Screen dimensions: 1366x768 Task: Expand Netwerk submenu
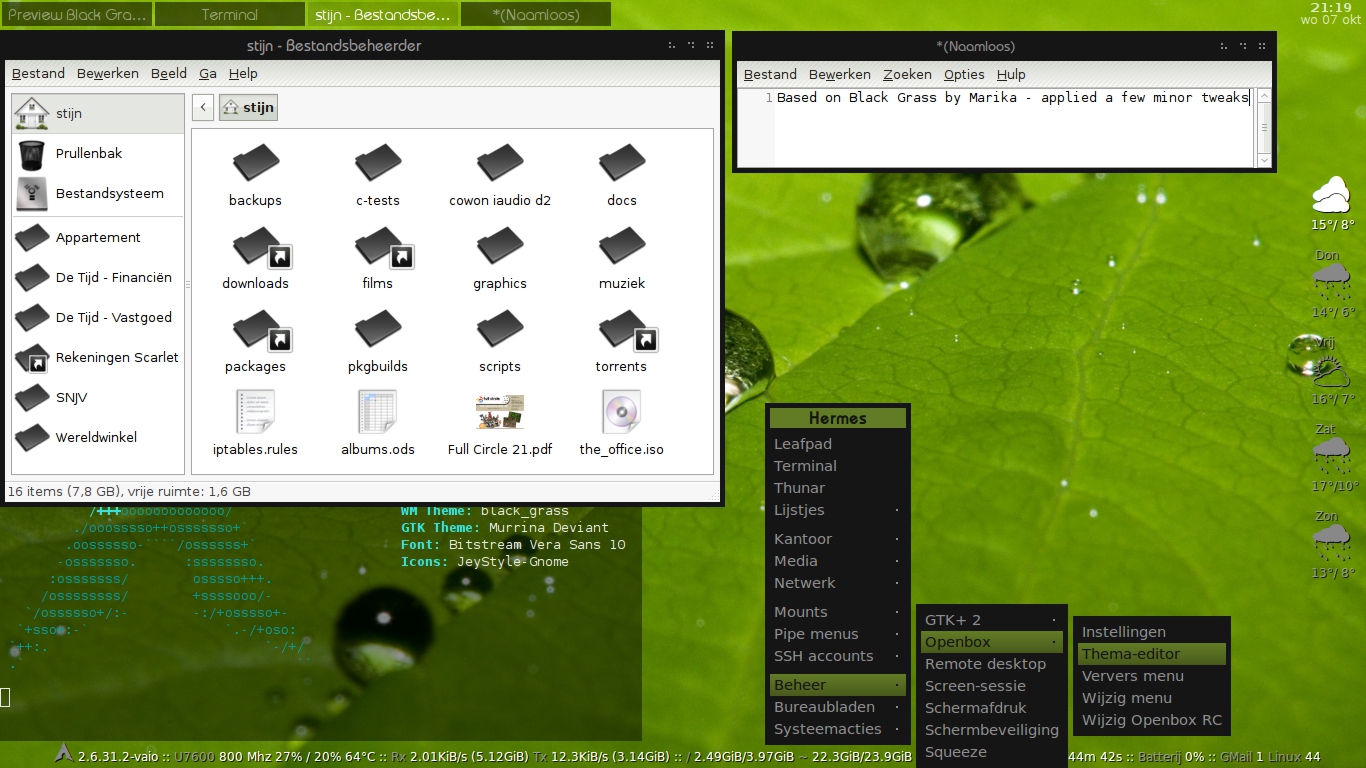pos(838,583)
